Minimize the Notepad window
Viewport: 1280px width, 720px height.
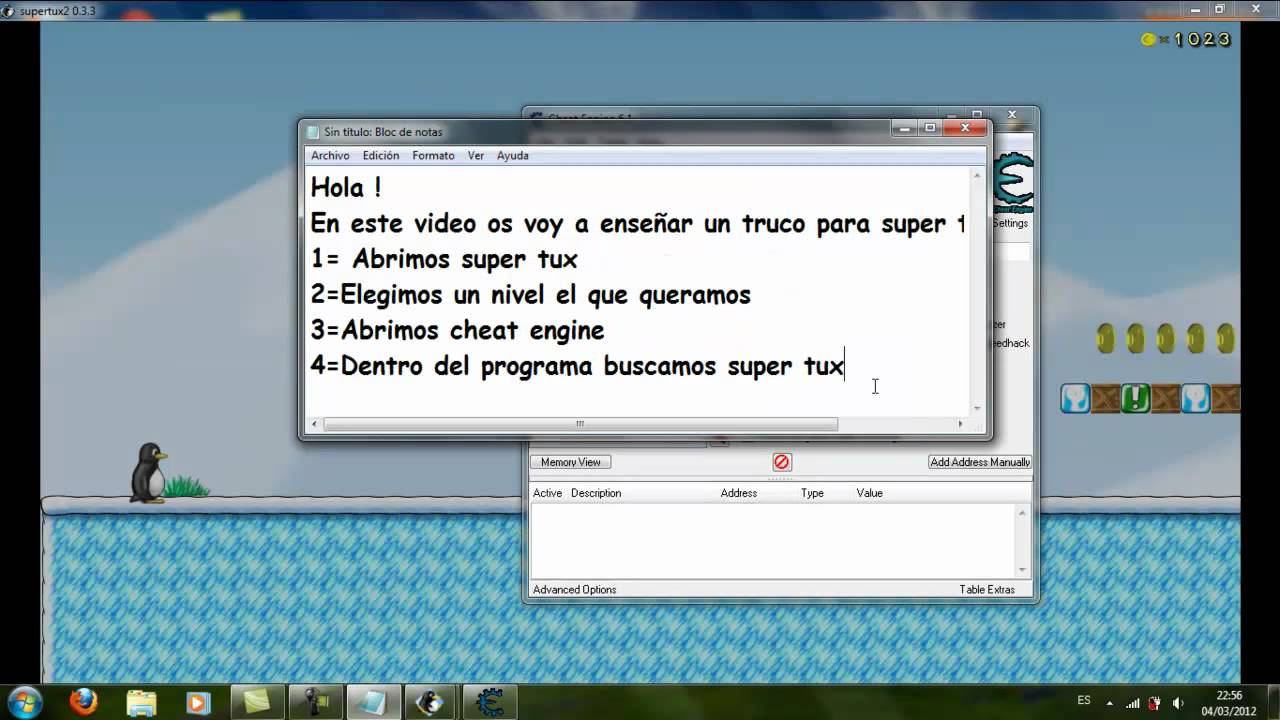[x=906, y=128]
